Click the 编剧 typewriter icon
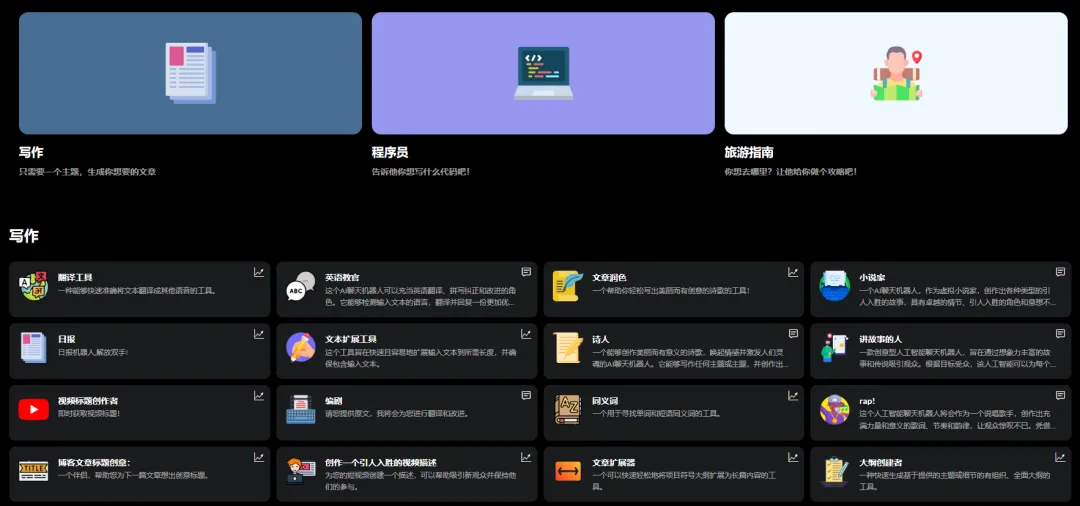Image resolution: width=1080 pixels, height=506 pixels. point(300,410)
